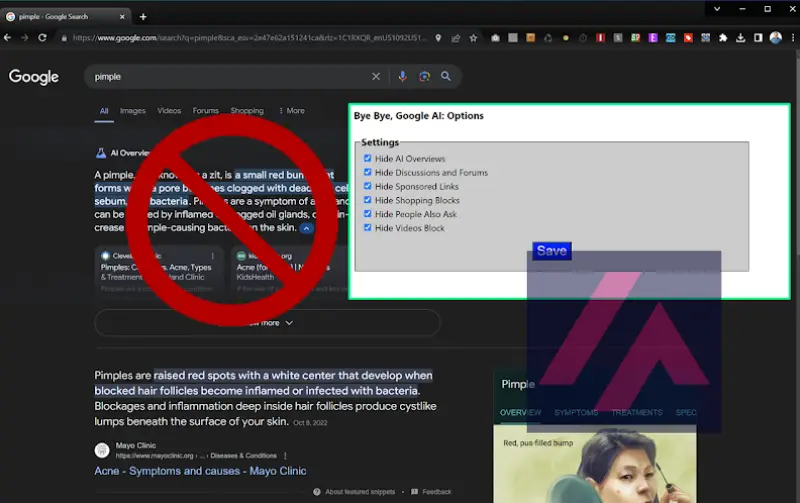Select the All results tab
This screenshot has width=800, height=503.
coord(104,111)
